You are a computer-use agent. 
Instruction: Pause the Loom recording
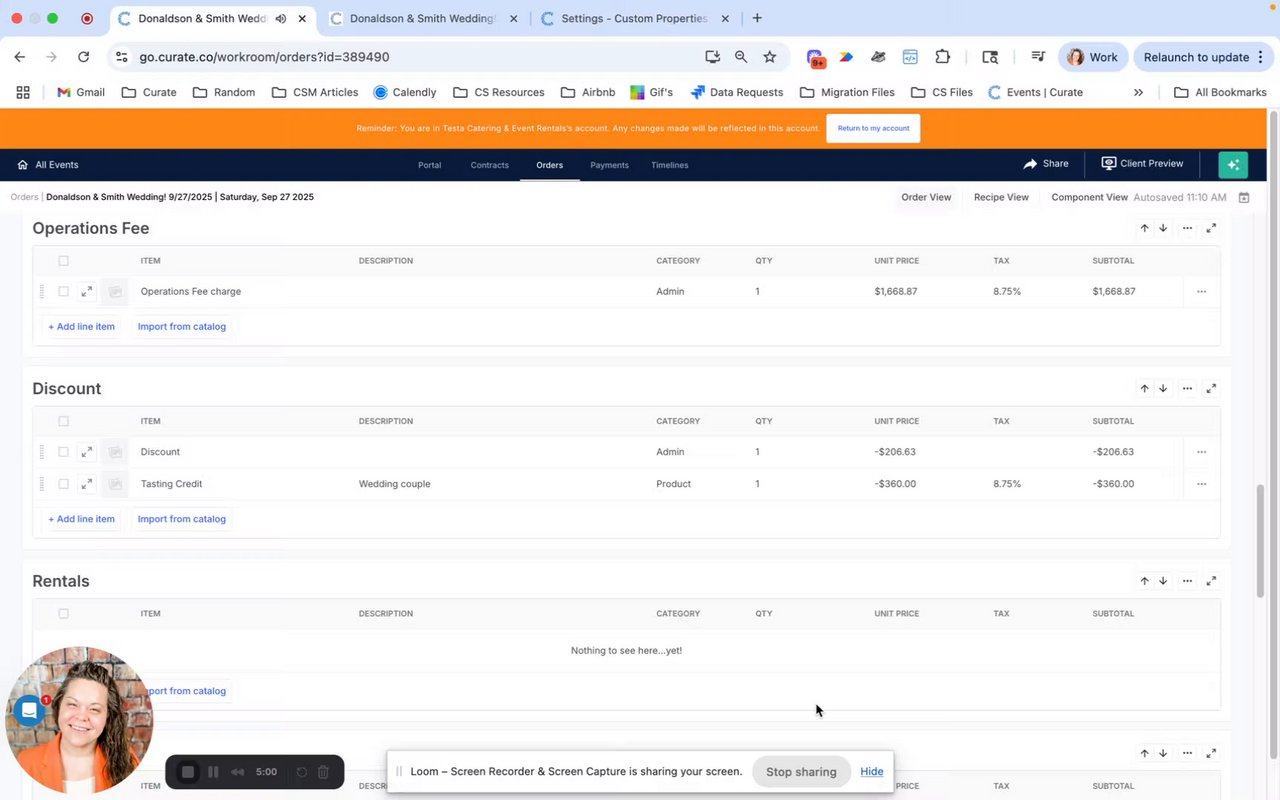pos(213,772)
